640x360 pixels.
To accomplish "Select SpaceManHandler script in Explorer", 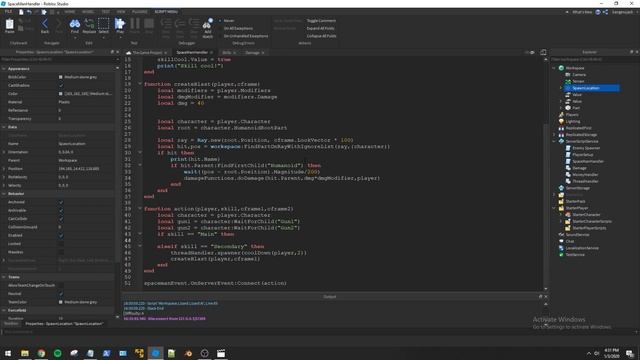I will click(588, 161).
